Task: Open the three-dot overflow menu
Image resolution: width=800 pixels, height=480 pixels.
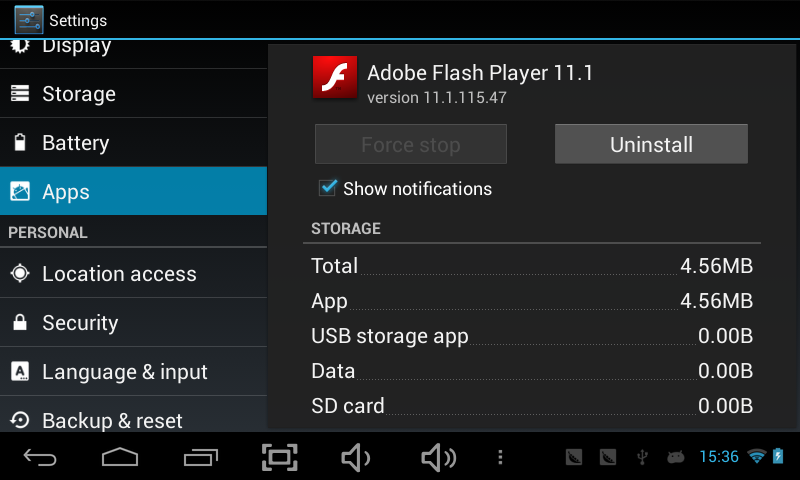Action: click(500, 457)
